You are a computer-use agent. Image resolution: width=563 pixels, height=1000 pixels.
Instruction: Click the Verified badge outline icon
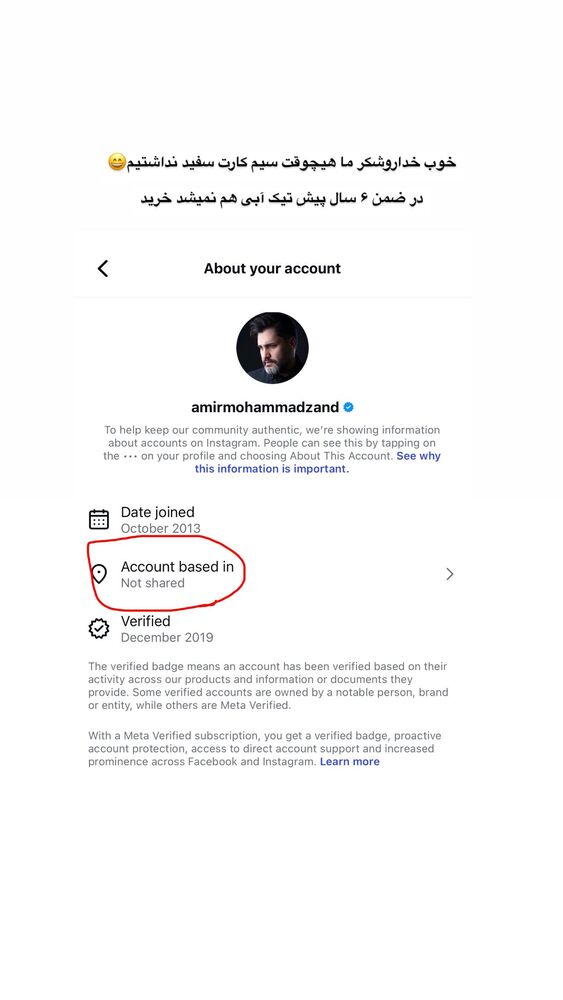99,629
